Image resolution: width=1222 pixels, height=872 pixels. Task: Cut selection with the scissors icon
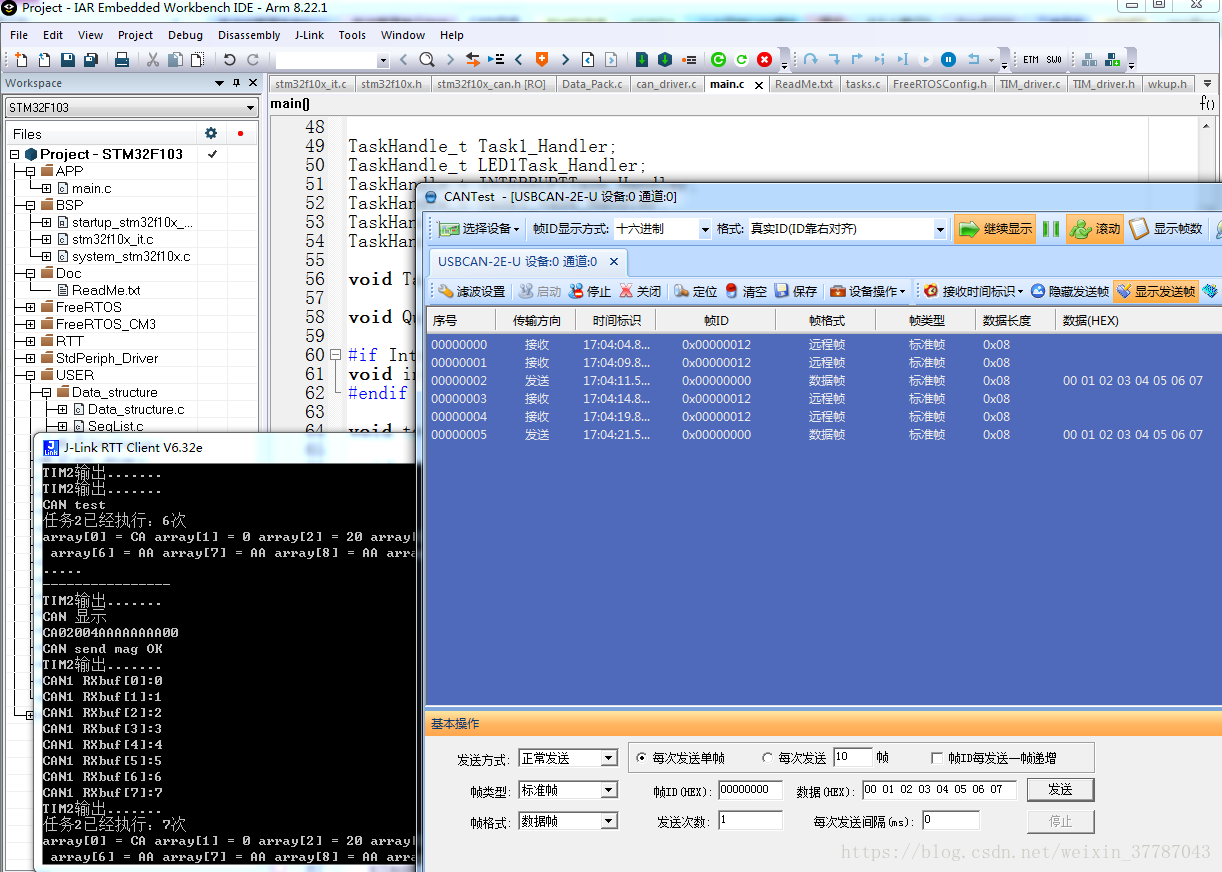(153, 60)
